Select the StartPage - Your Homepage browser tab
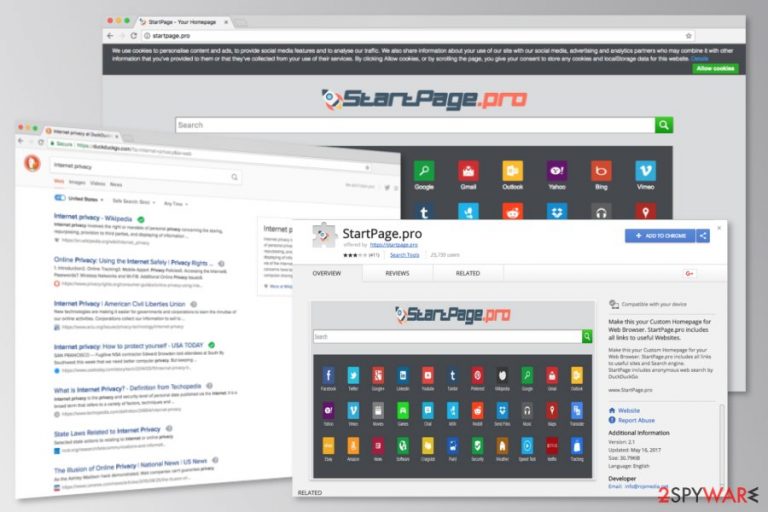The height and width of the screenshot is (512, 768). pos(182,22)
